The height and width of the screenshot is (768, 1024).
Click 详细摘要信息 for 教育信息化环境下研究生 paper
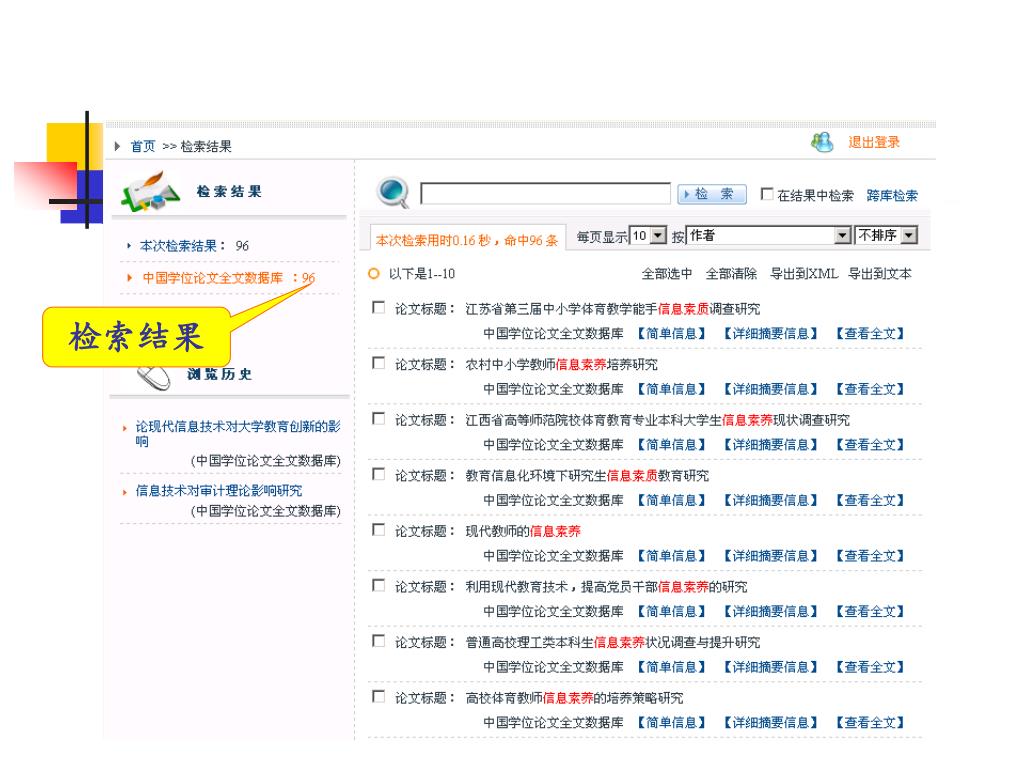coord(771,500)
